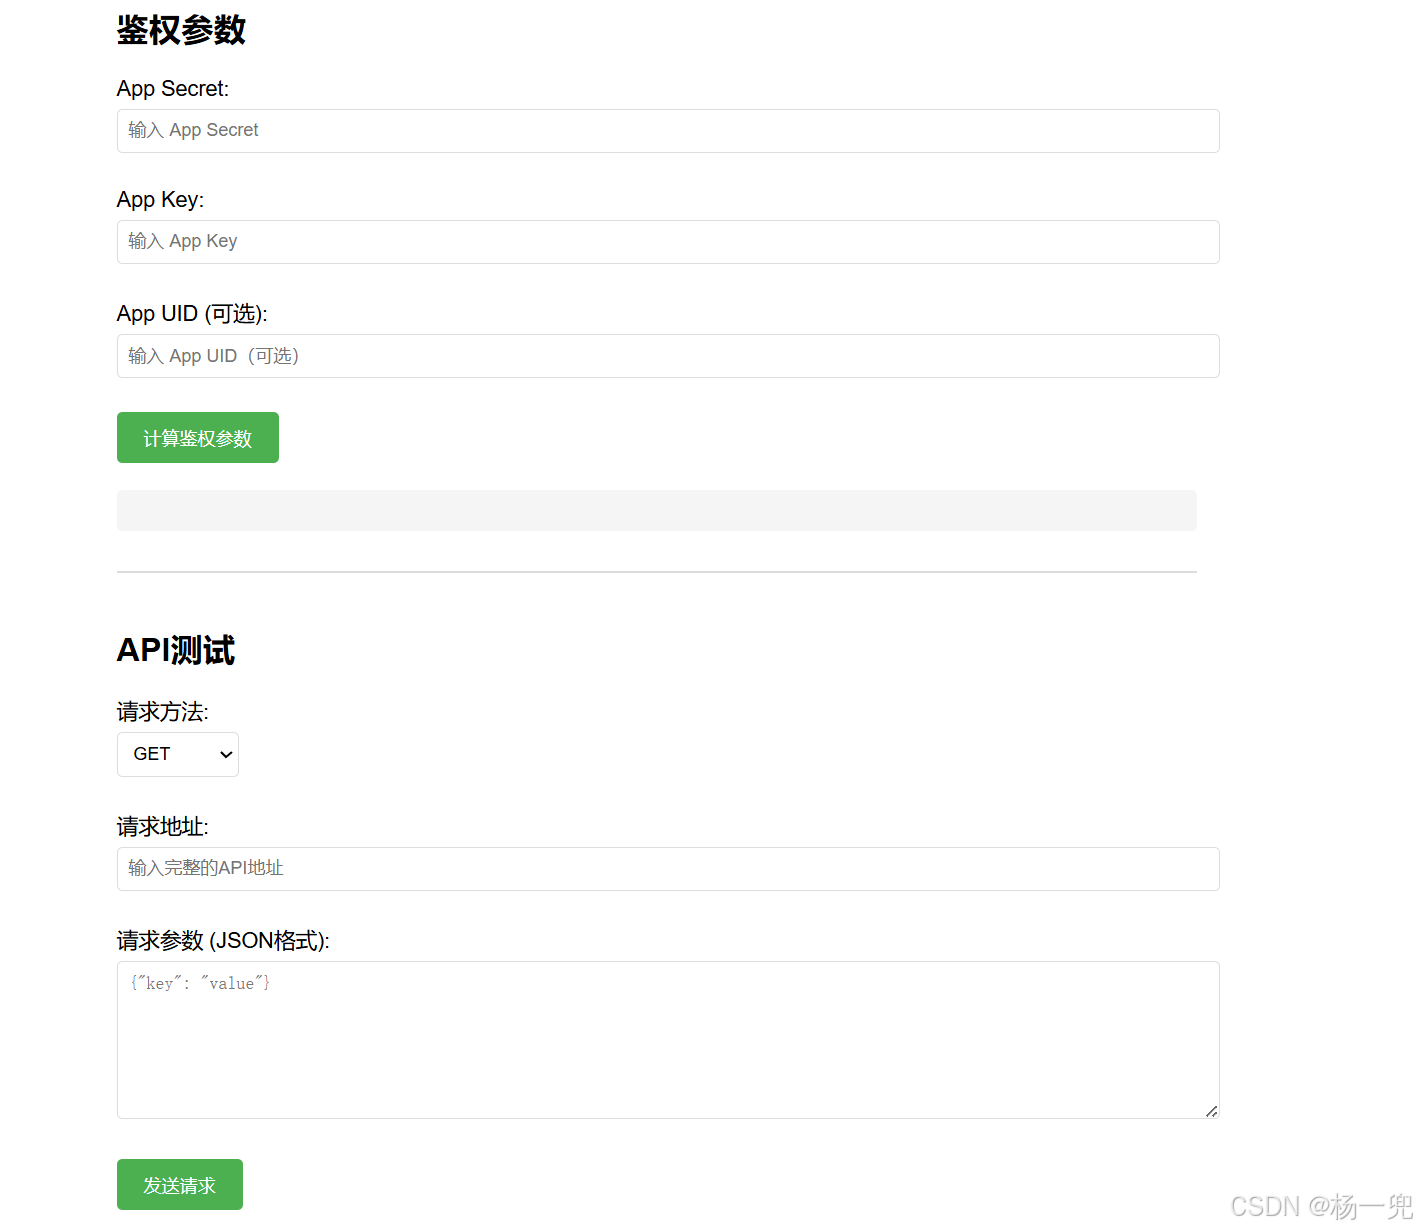Click inside the 输入 App Secret placeholder area
Viewport: 1417px width, 1232px height.
(x=192, y=130)
